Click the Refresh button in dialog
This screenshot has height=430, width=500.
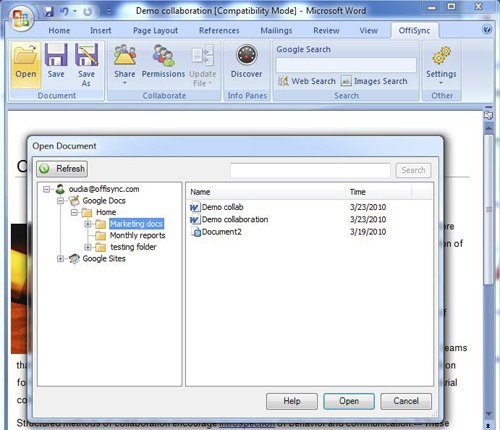coord(62,169)
